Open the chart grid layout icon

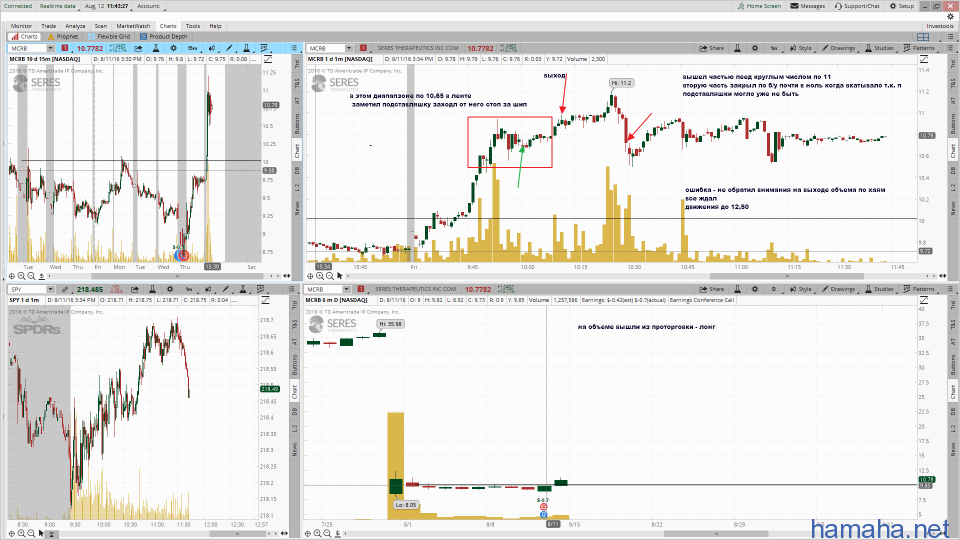(x=923, y=37)
